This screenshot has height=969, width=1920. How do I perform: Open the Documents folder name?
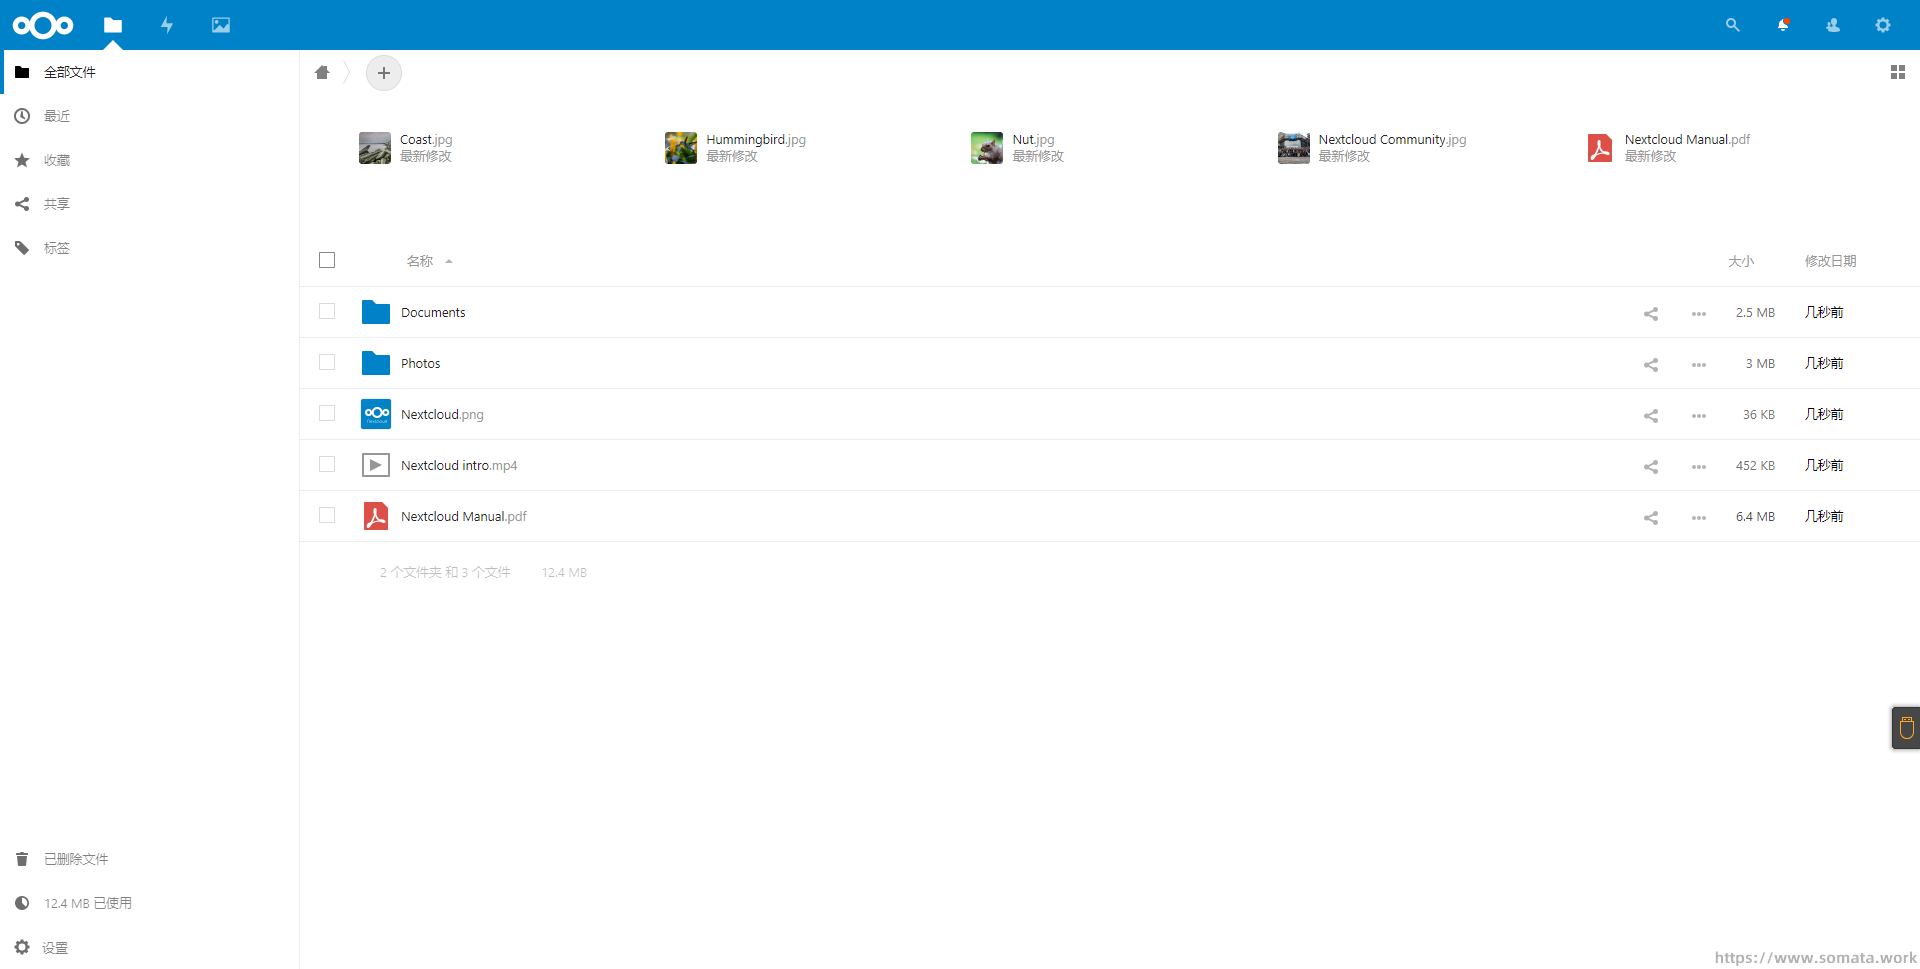click(433, 313)
